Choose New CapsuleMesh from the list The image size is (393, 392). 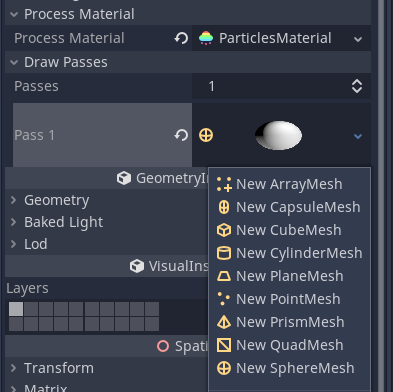click(x=289, y=207)
